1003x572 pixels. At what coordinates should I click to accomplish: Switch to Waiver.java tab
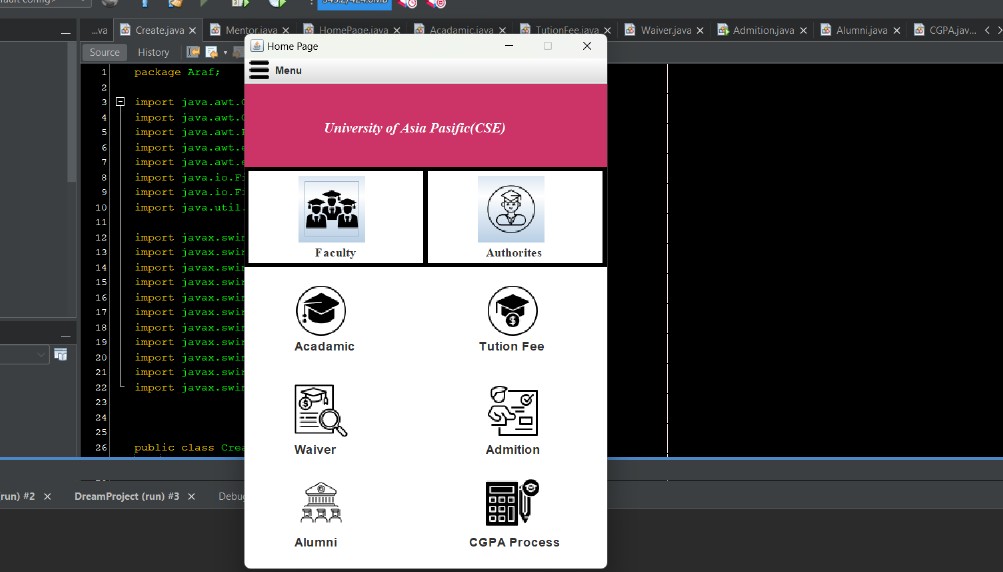pyautogui.click(x=666, y=30)
